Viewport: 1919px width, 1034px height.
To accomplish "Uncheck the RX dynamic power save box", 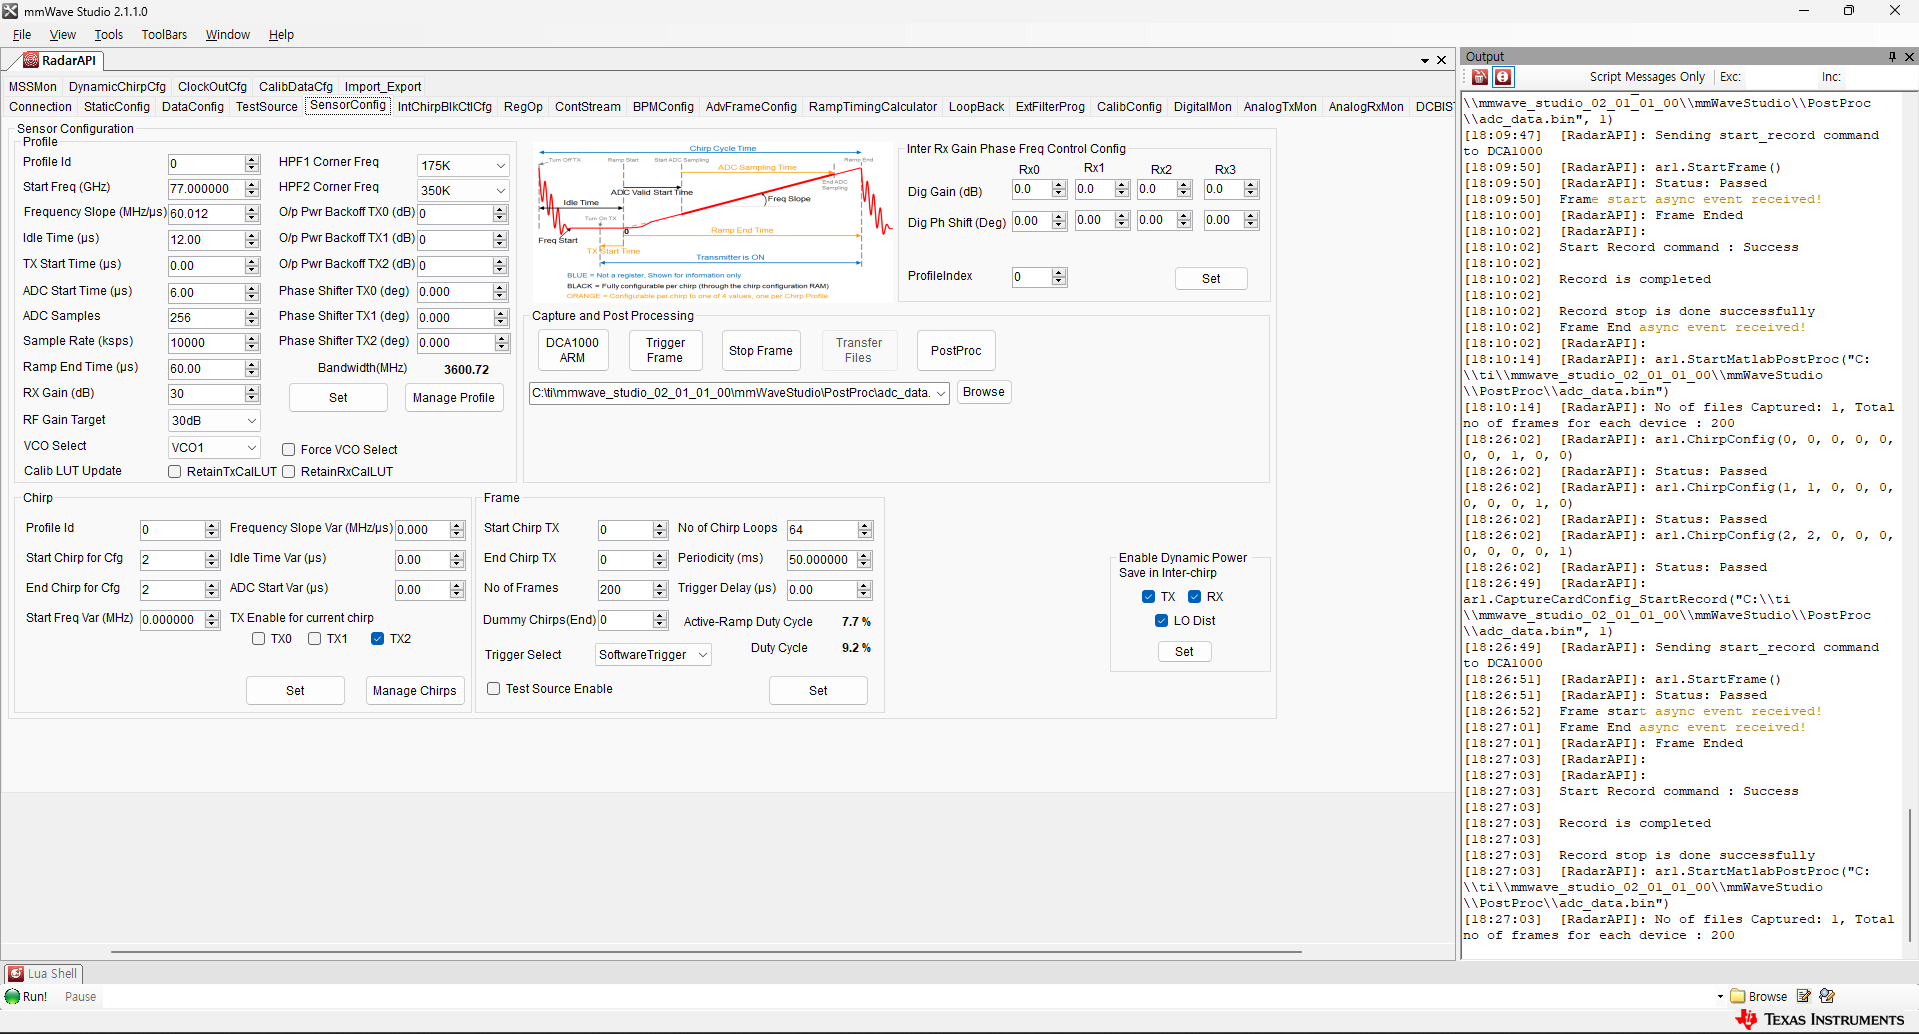I will tap(1194, 597).
